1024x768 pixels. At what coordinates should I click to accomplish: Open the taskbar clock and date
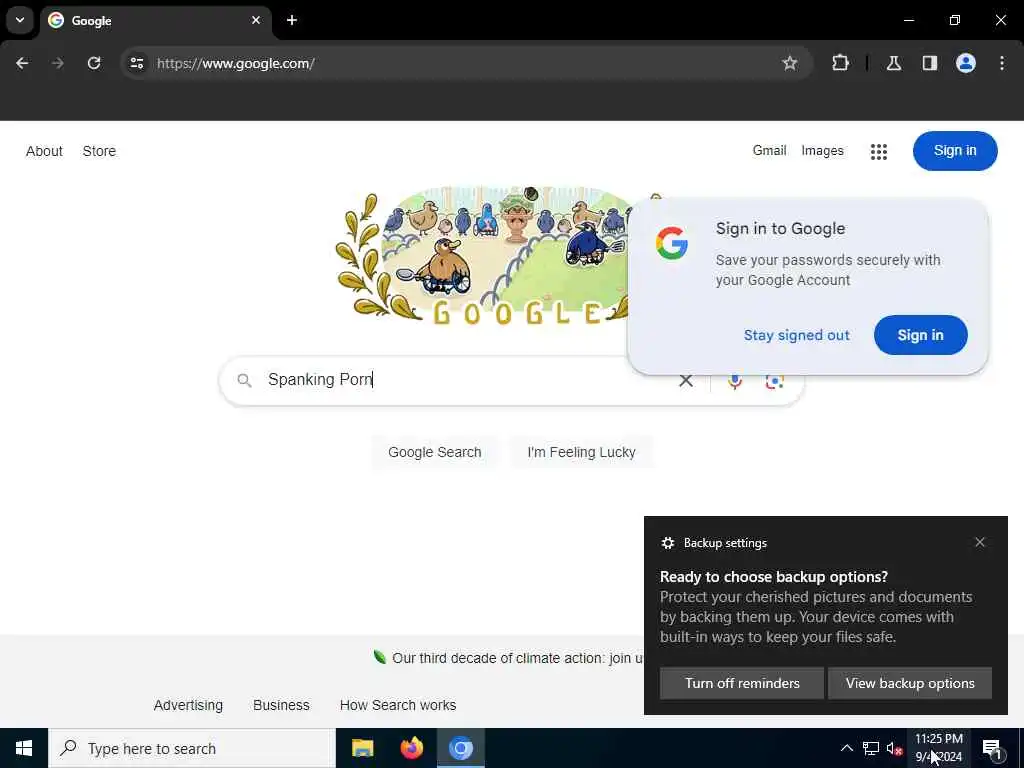tap(938, 748)
